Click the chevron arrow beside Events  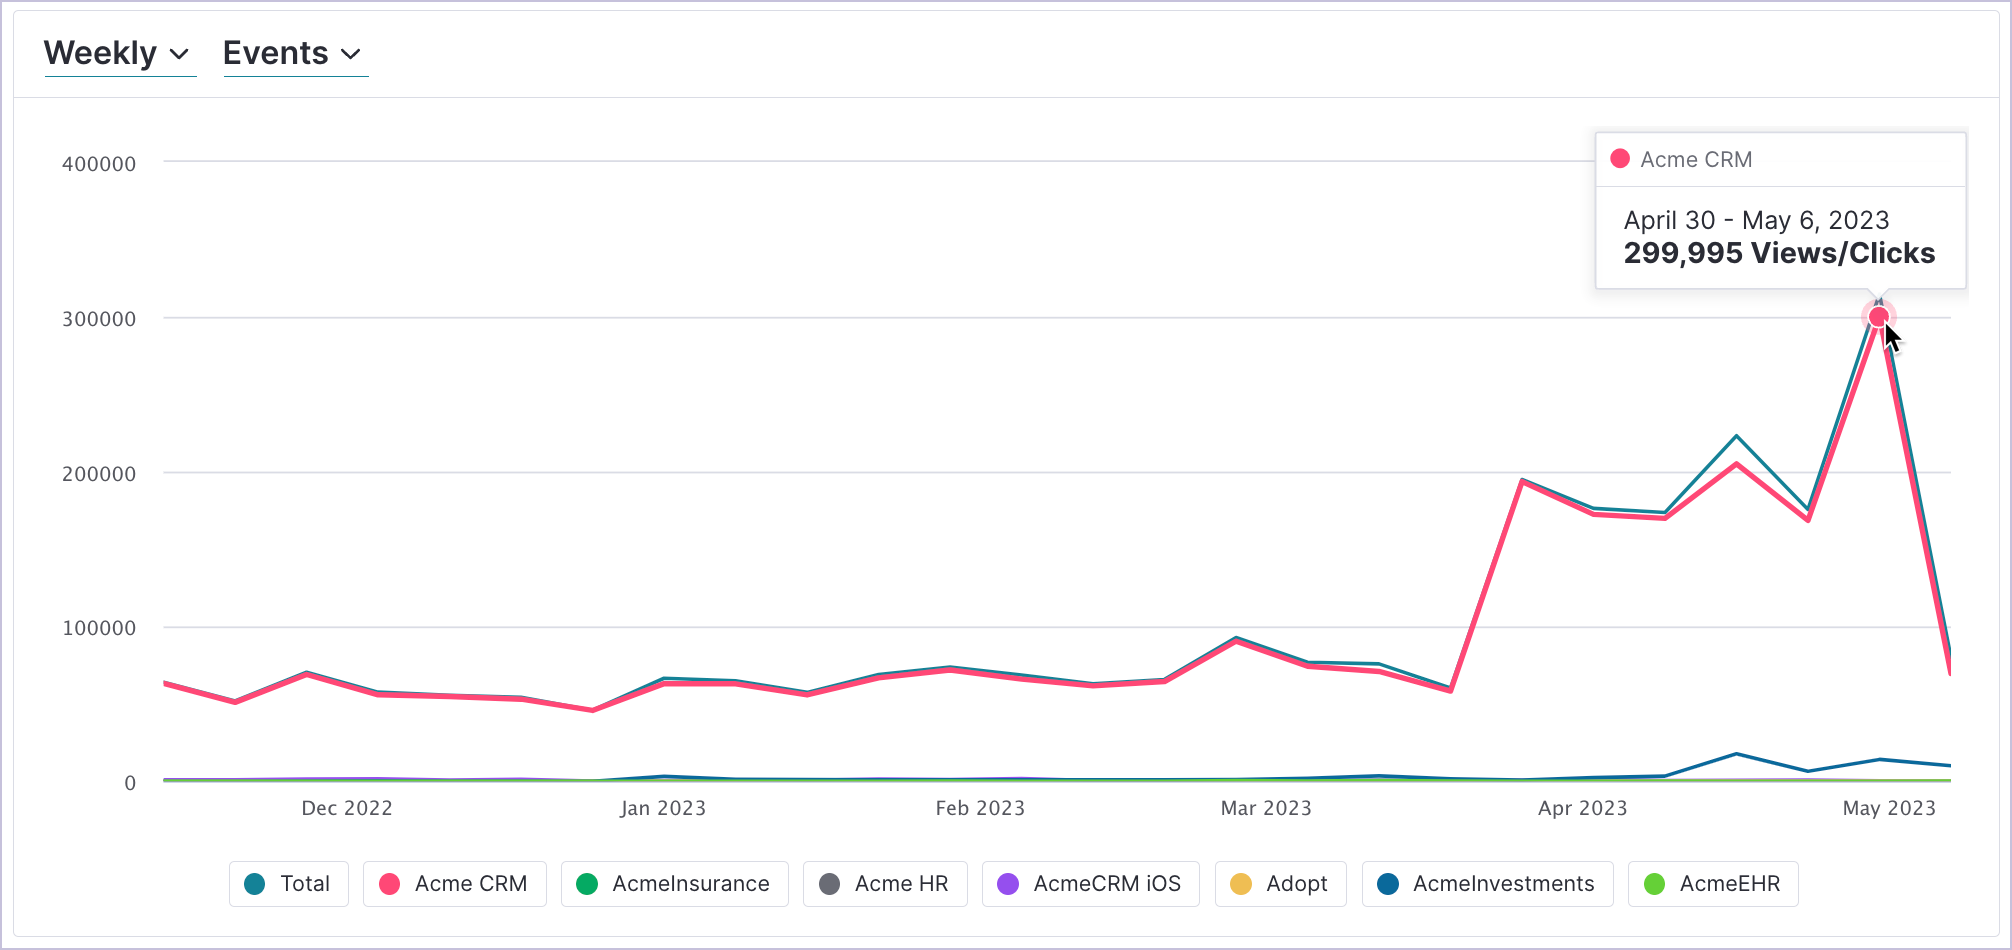(351, 54)
